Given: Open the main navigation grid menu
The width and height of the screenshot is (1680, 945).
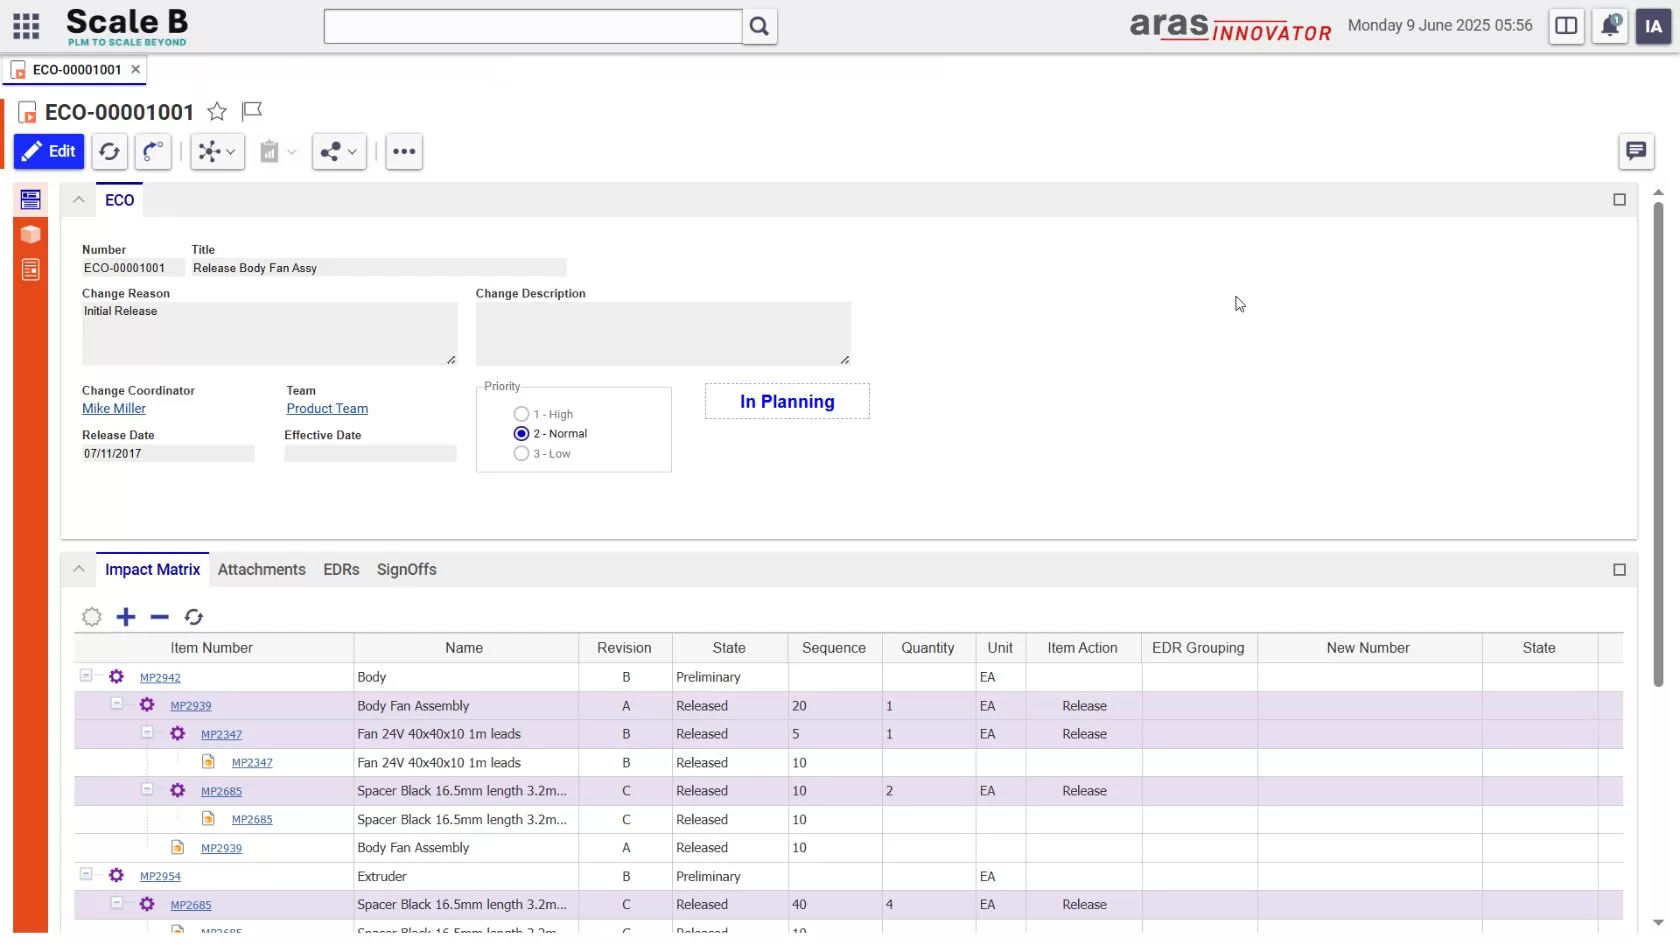Looking at the screenshot, I should coord(26,26).
